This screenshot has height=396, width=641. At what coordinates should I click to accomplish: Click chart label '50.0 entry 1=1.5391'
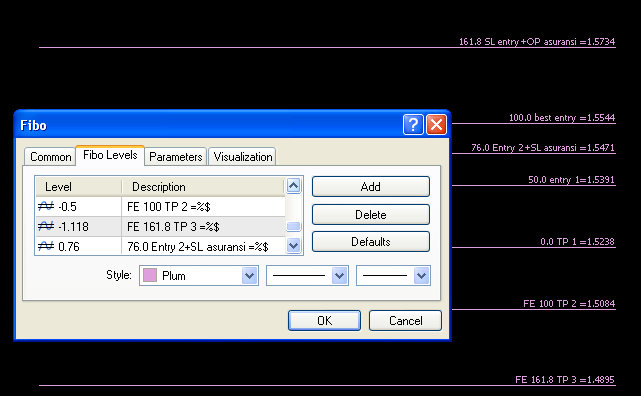tap(571, 180)
